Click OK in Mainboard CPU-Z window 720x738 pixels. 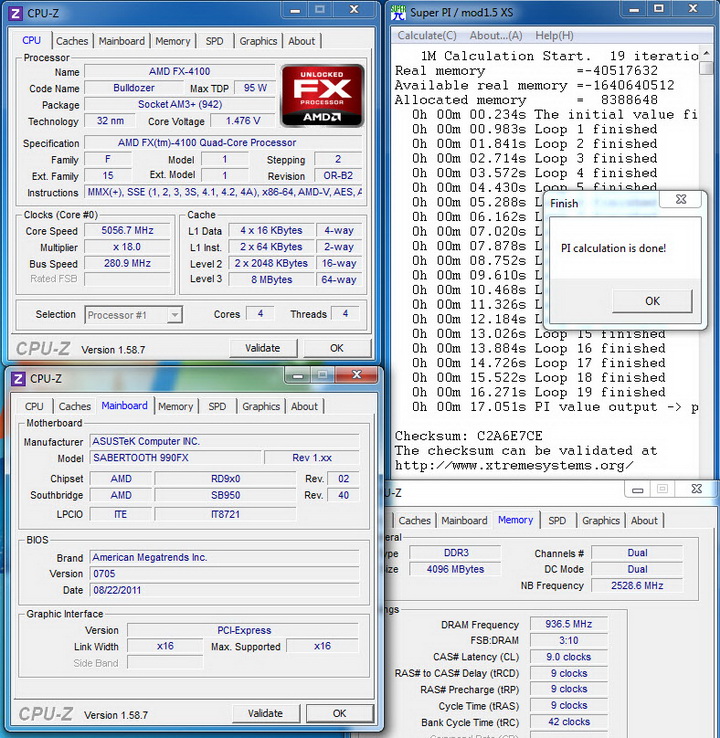pos(339,714)
